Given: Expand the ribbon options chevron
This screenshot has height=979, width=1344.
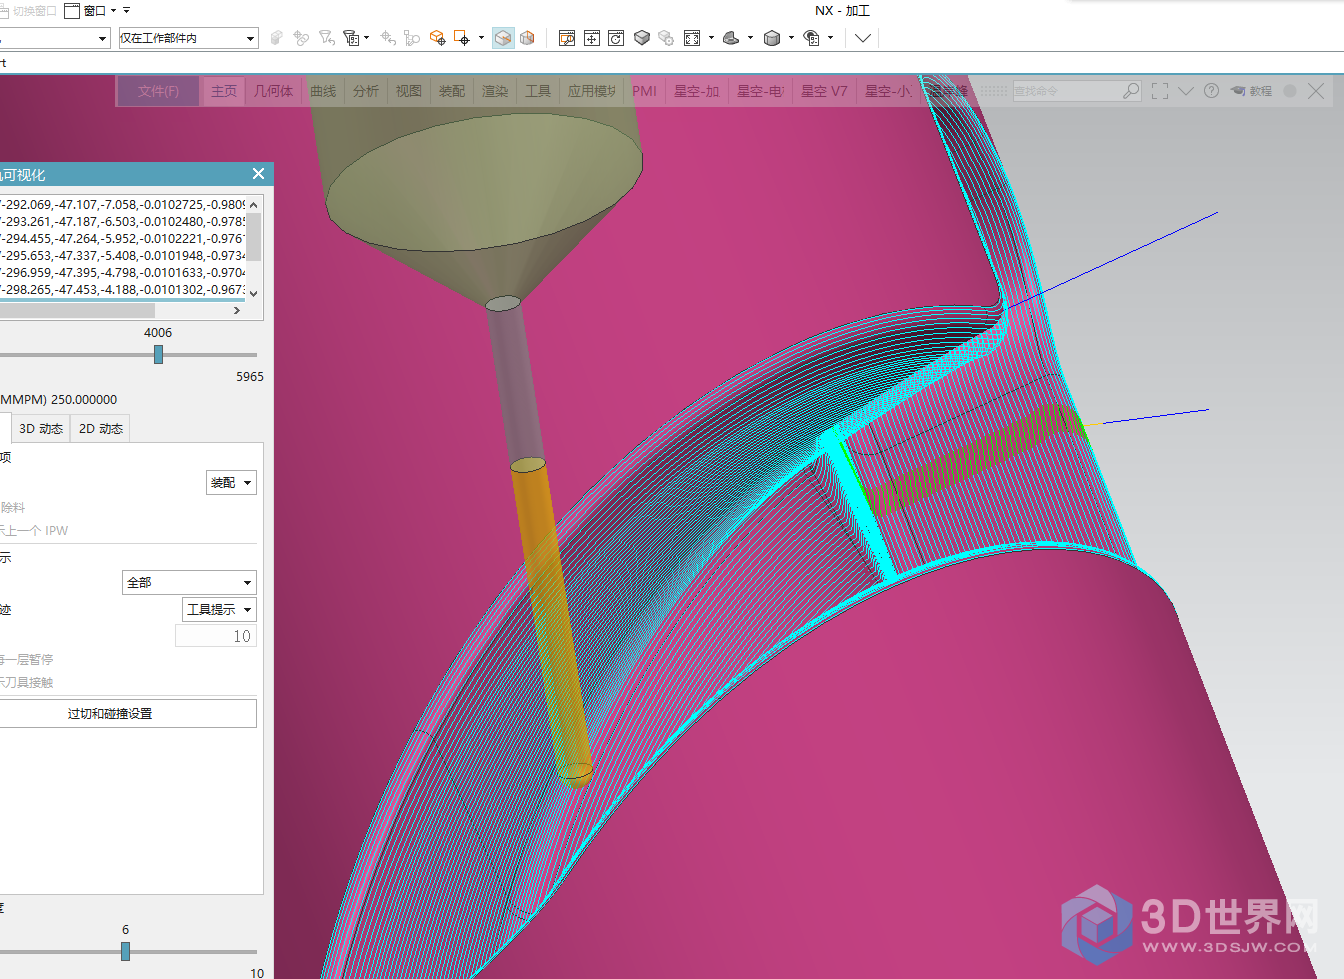Looking at the screenshot, I should [x=1186, y=91].
